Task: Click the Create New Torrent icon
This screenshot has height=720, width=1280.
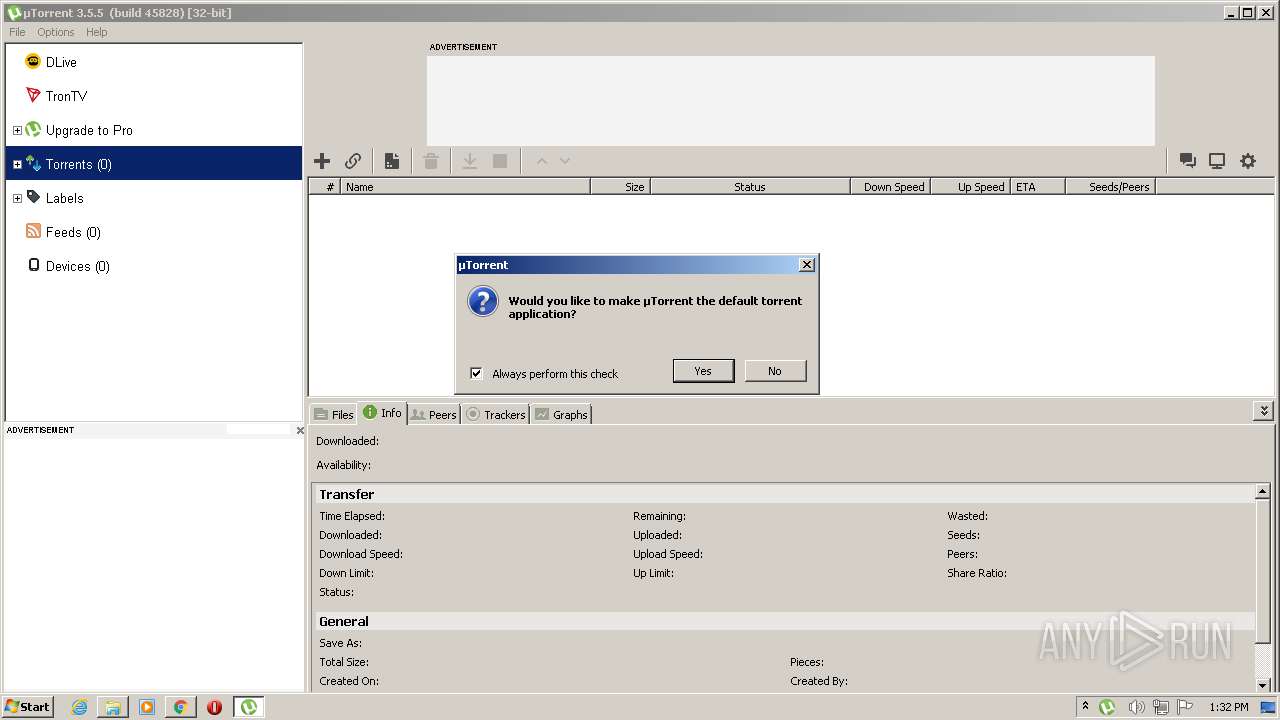Action: click(392, 161)
